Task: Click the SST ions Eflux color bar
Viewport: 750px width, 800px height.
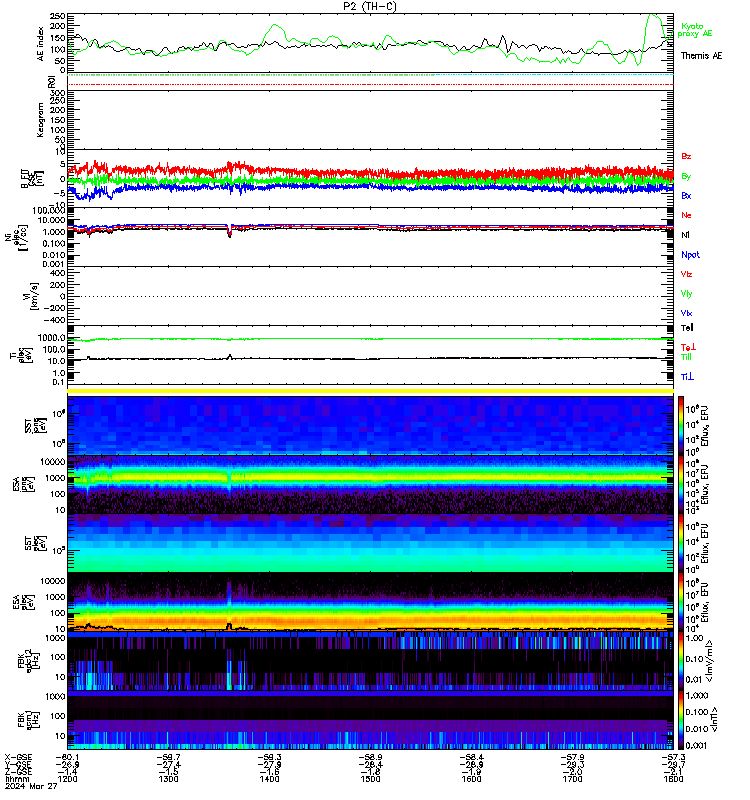Action: coord(681,426)
